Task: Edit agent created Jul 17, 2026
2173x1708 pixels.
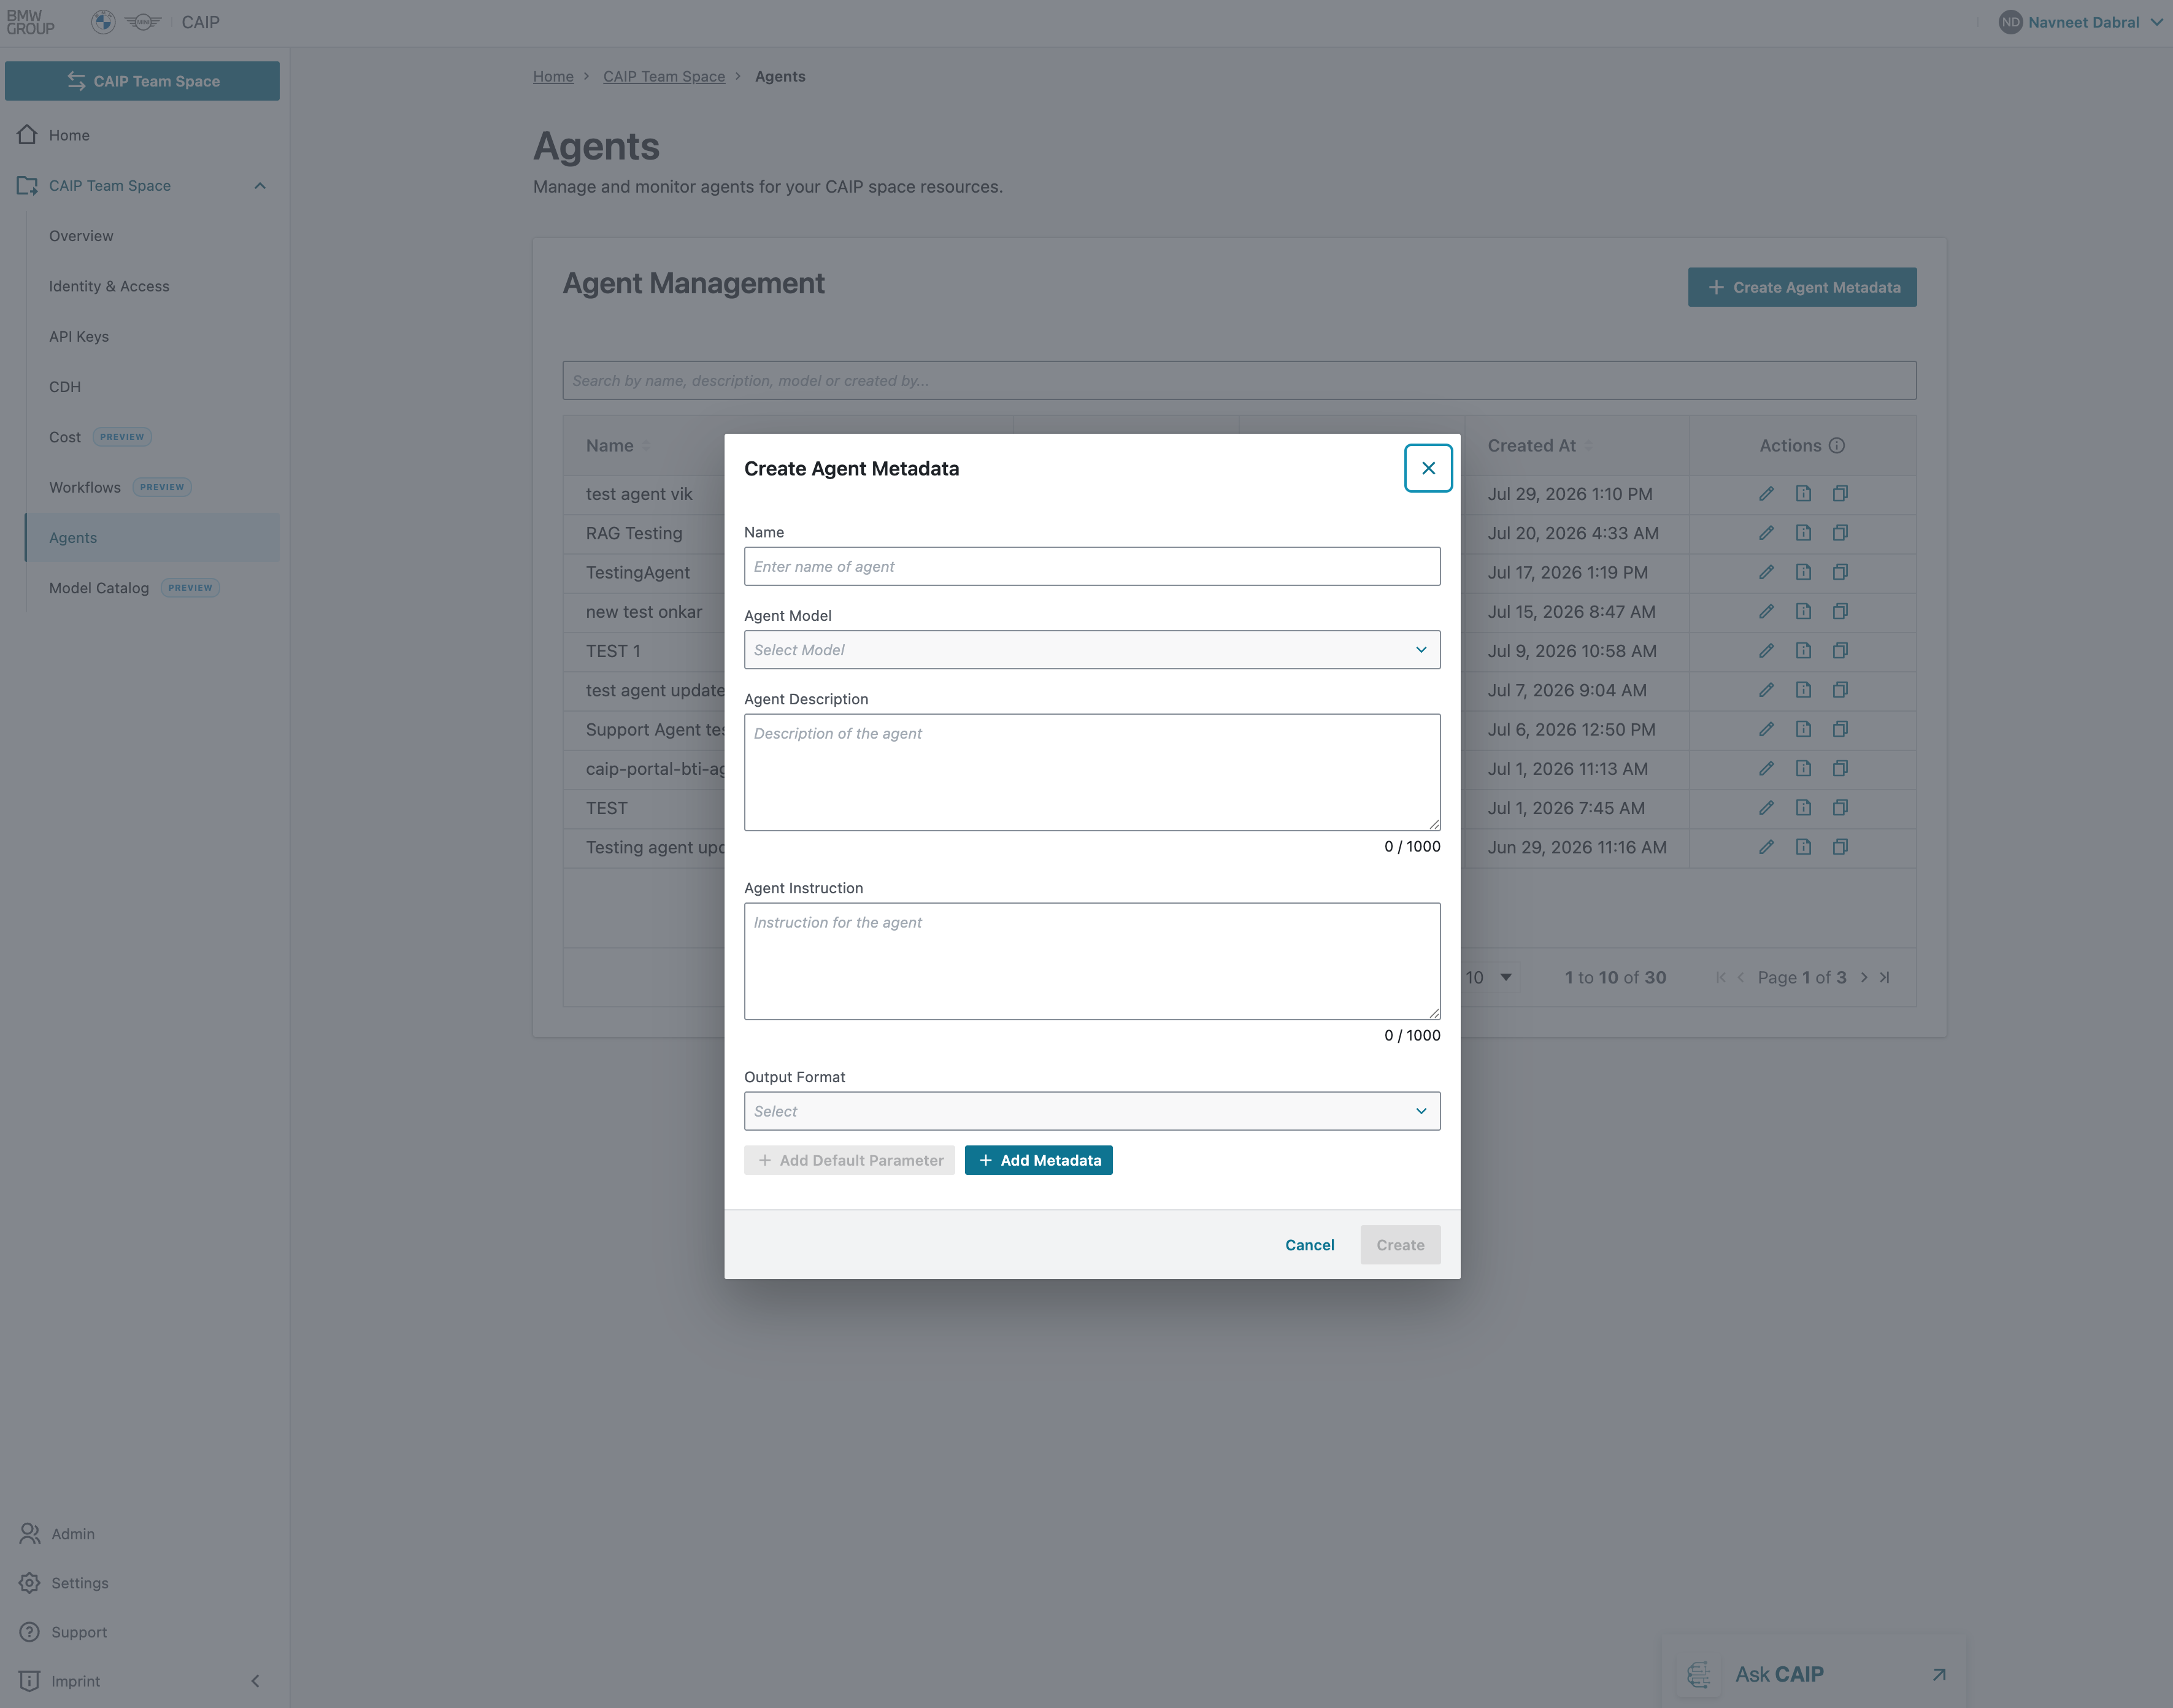Action: (x=1767, y=572)
